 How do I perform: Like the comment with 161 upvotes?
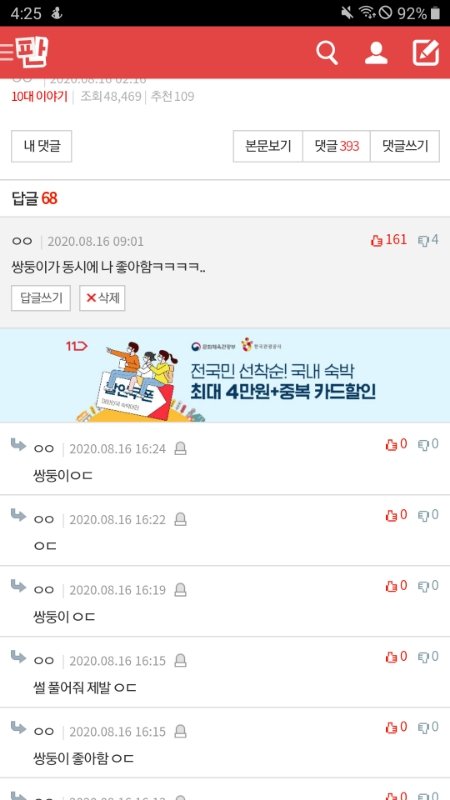pyautogui.click(x=389, y=240)
